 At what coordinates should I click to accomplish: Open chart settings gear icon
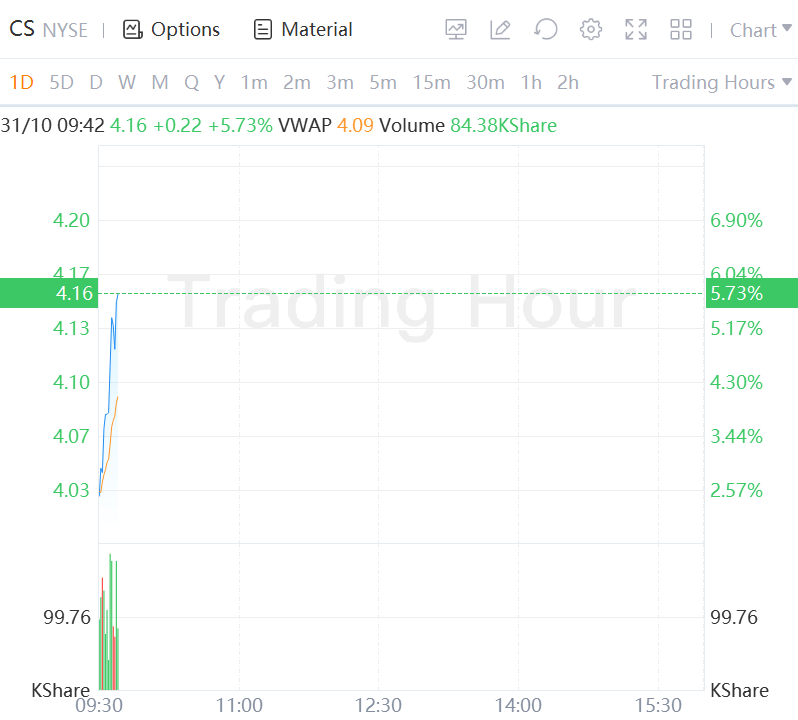[x=591, y=30]
